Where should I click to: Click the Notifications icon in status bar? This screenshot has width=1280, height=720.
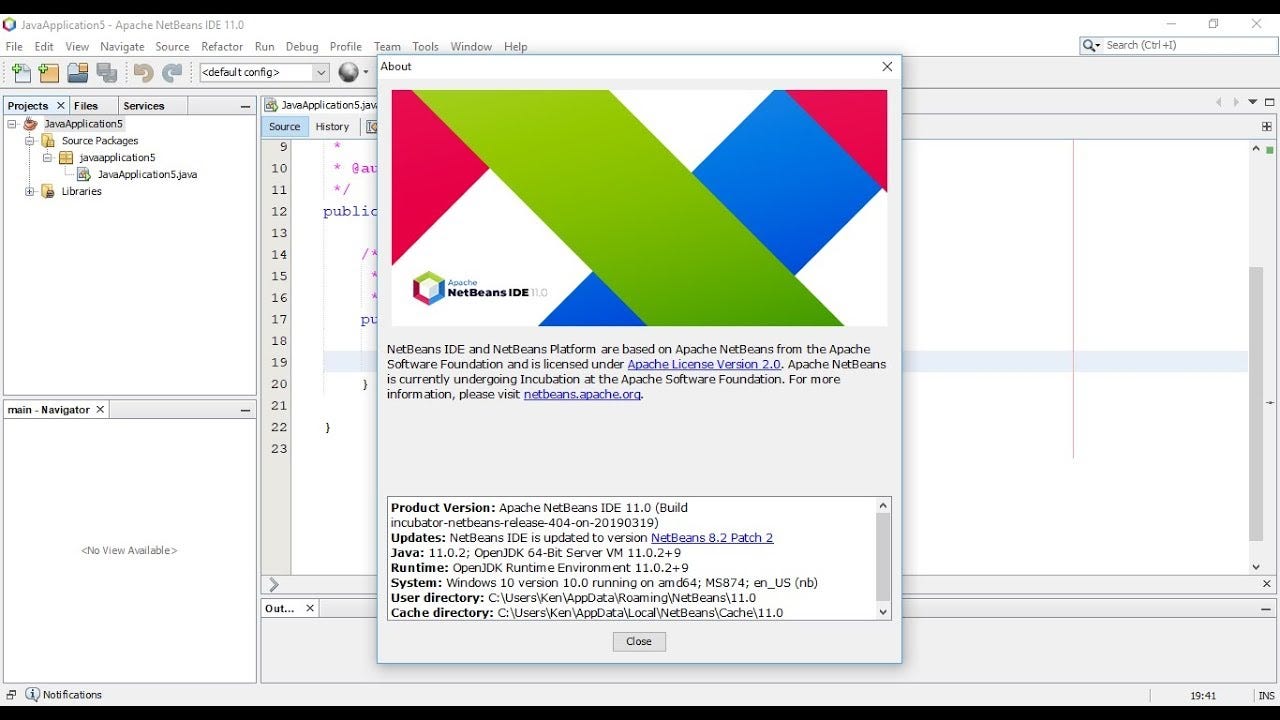(32, 694)
